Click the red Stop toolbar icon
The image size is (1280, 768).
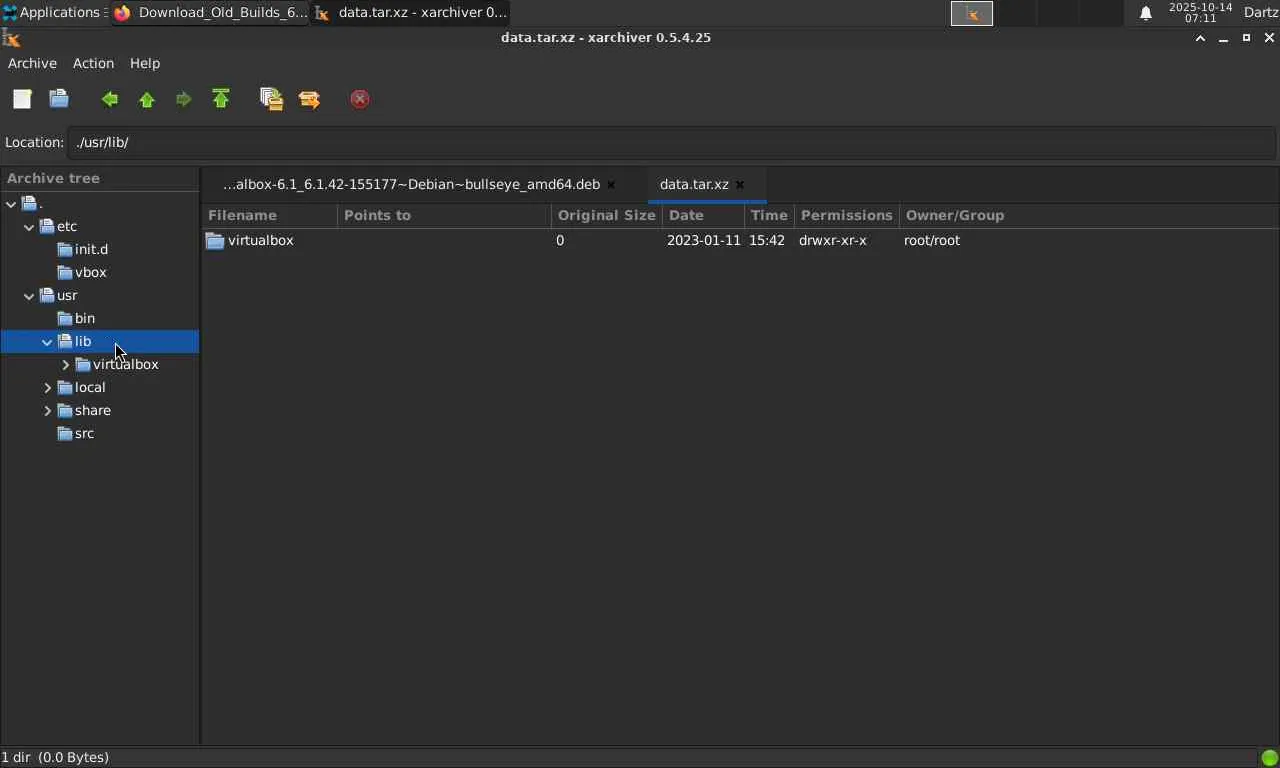360,99
